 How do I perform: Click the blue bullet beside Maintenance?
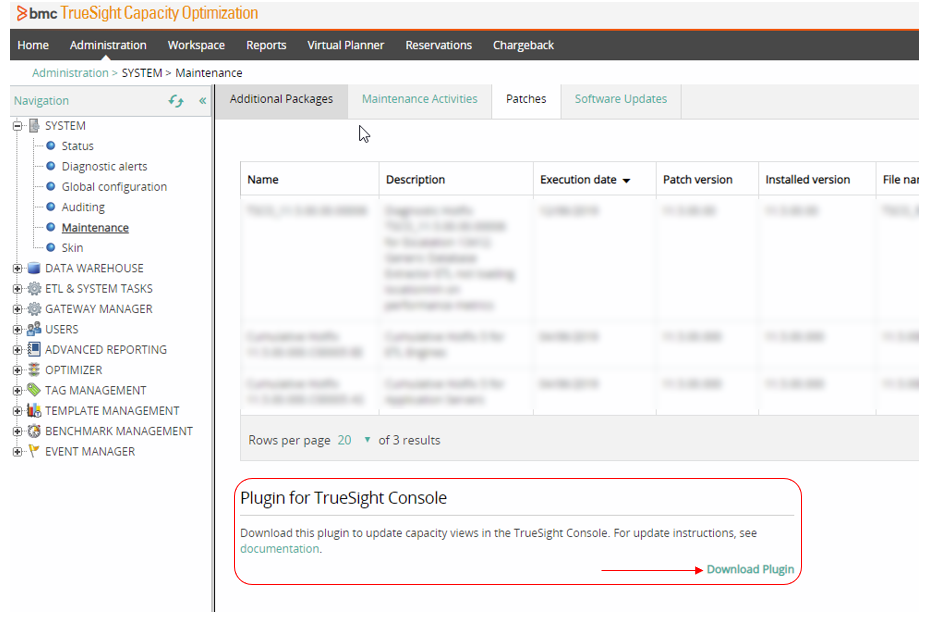51,227
